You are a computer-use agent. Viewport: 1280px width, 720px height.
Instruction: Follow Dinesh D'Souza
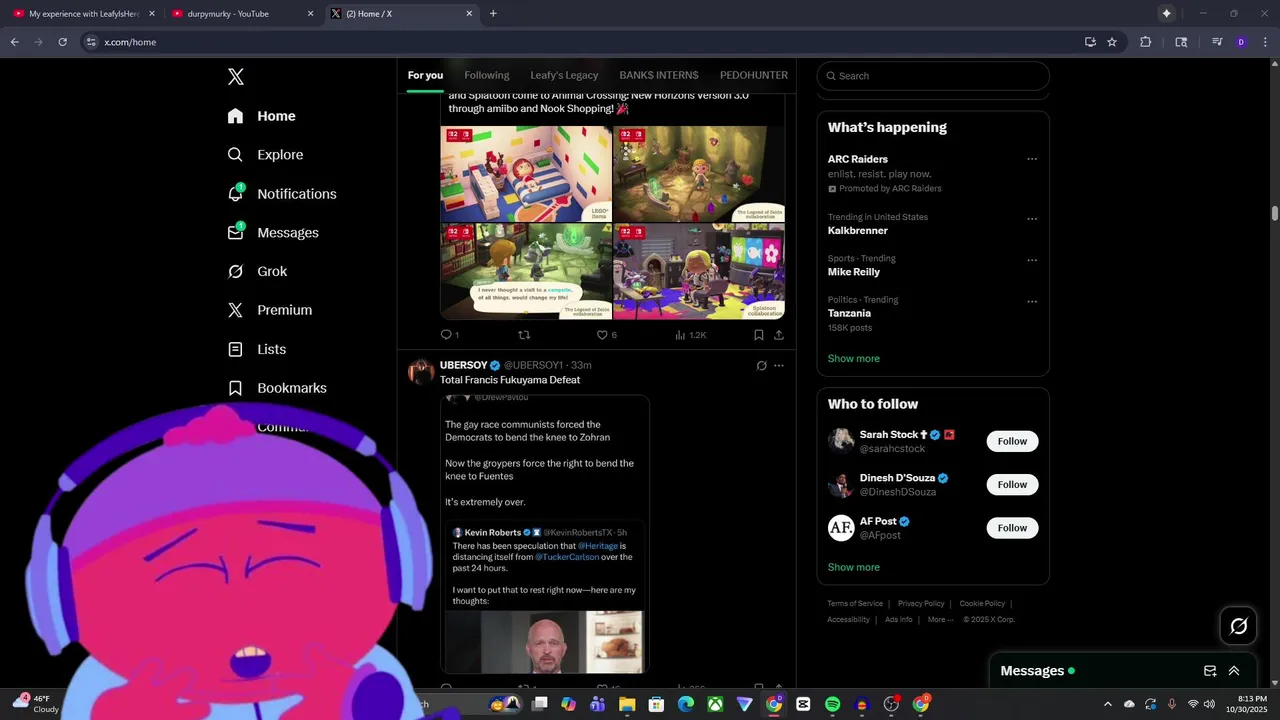pos(1012,485)
